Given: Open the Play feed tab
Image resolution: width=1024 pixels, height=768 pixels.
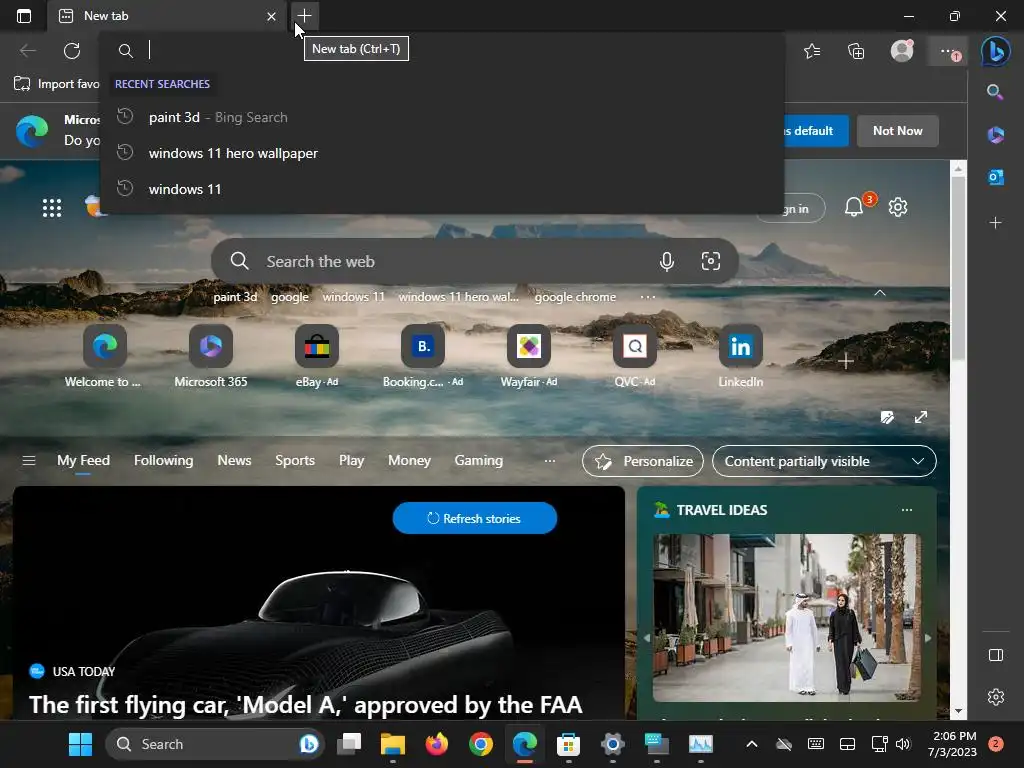Looking at the screenshot, I should coord(351,460).
